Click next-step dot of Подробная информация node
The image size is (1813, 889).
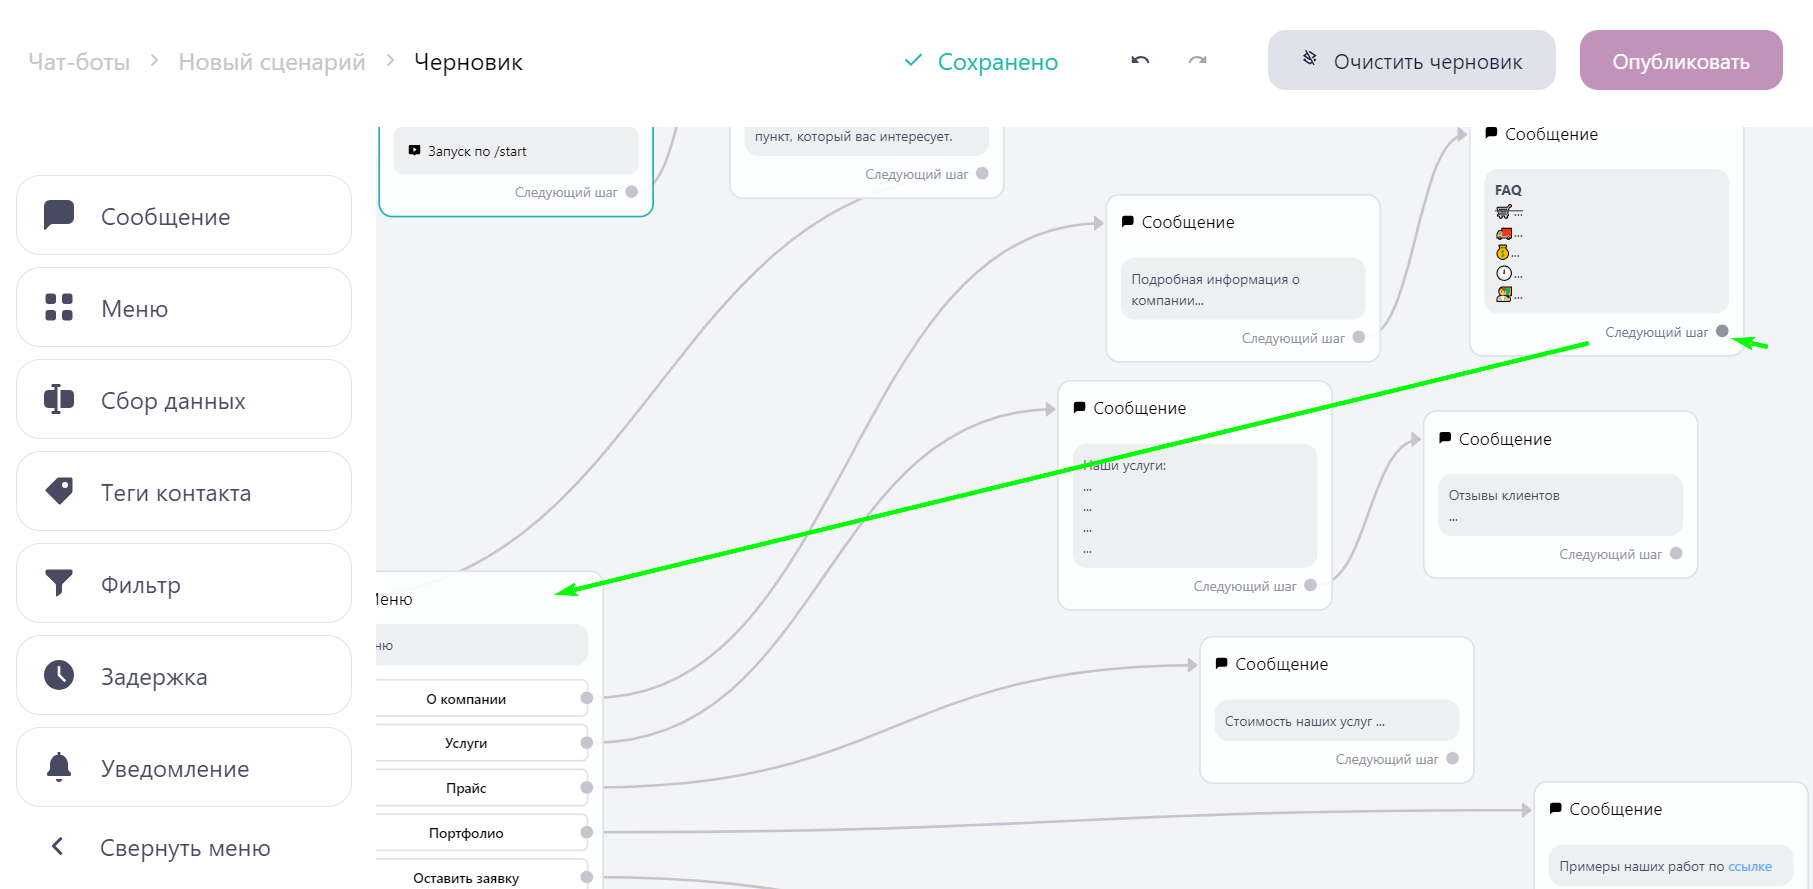click(x=1359, y=337)
